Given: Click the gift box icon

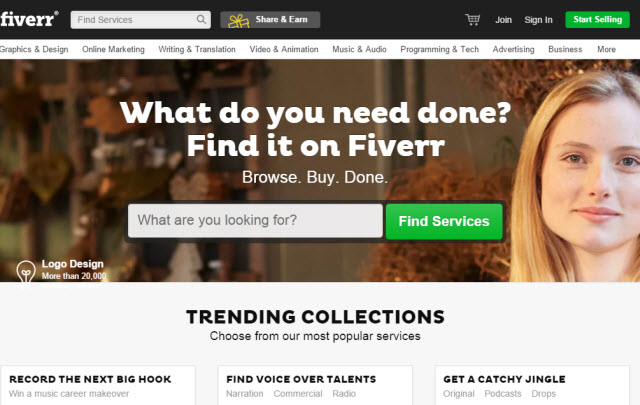Looking at the screenshot, I should click(238, 20).
